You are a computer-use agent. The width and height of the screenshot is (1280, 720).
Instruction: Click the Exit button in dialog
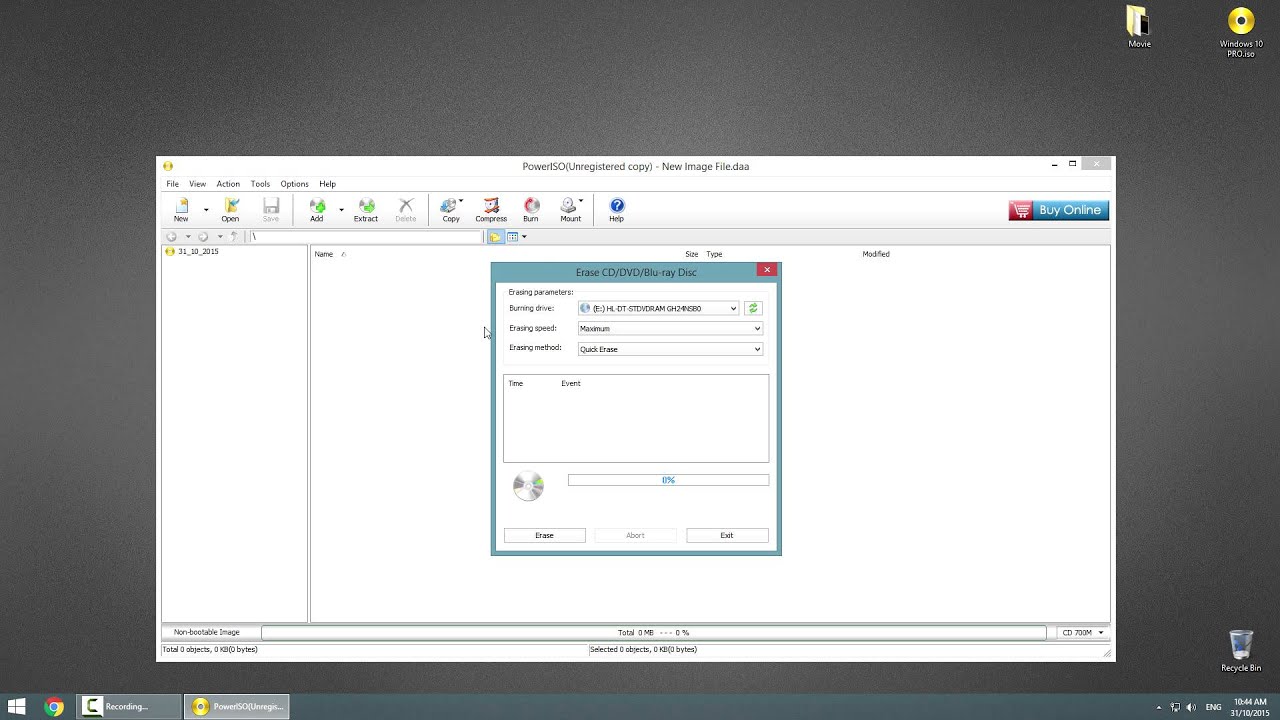727,535
